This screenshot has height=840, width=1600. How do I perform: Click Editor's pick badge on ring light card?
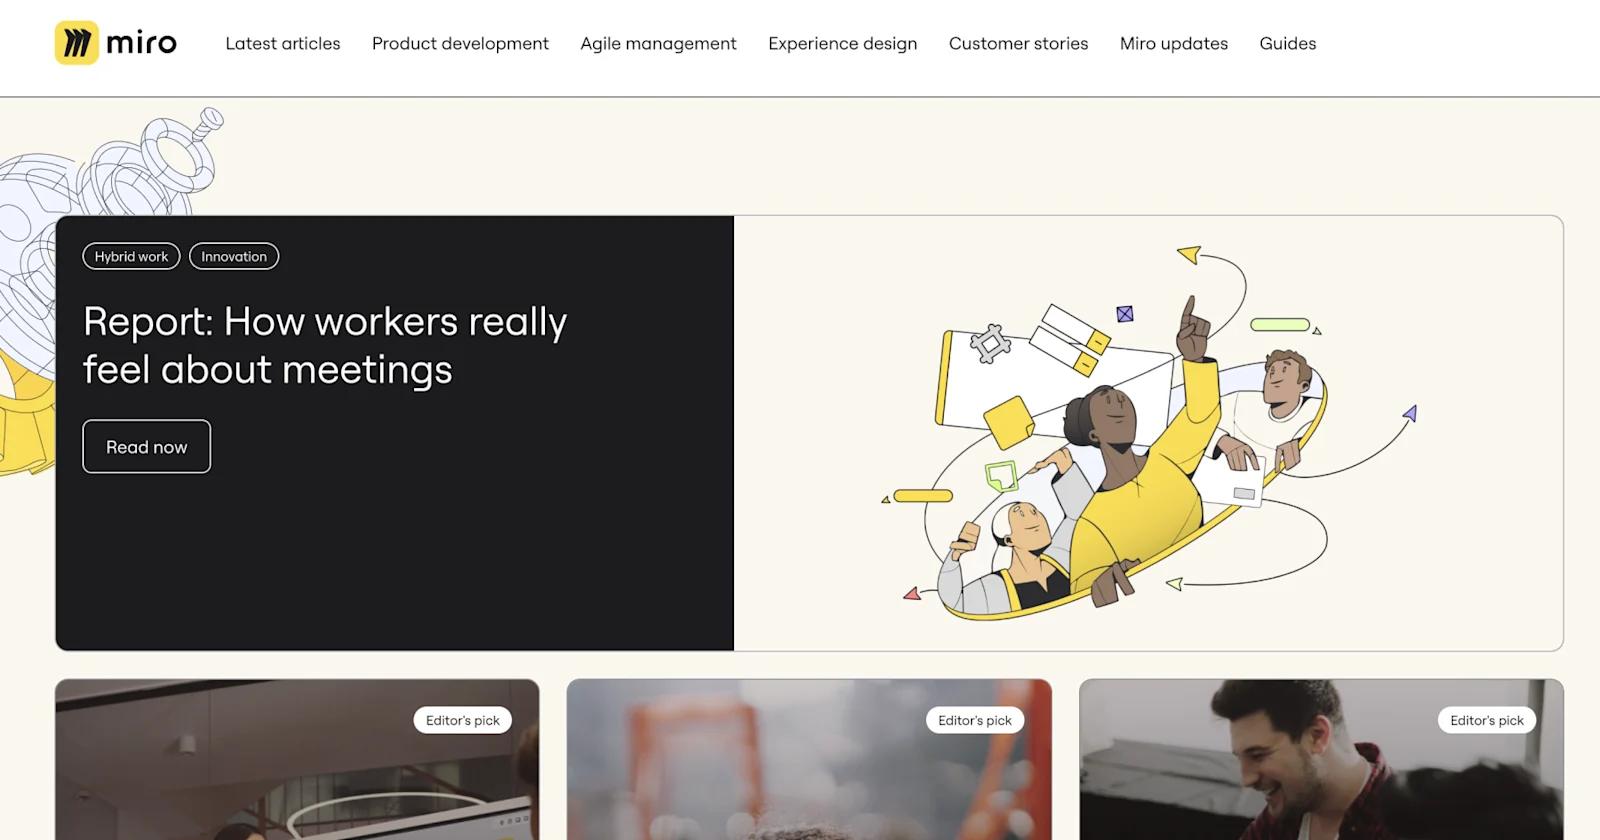click(462, 720)
